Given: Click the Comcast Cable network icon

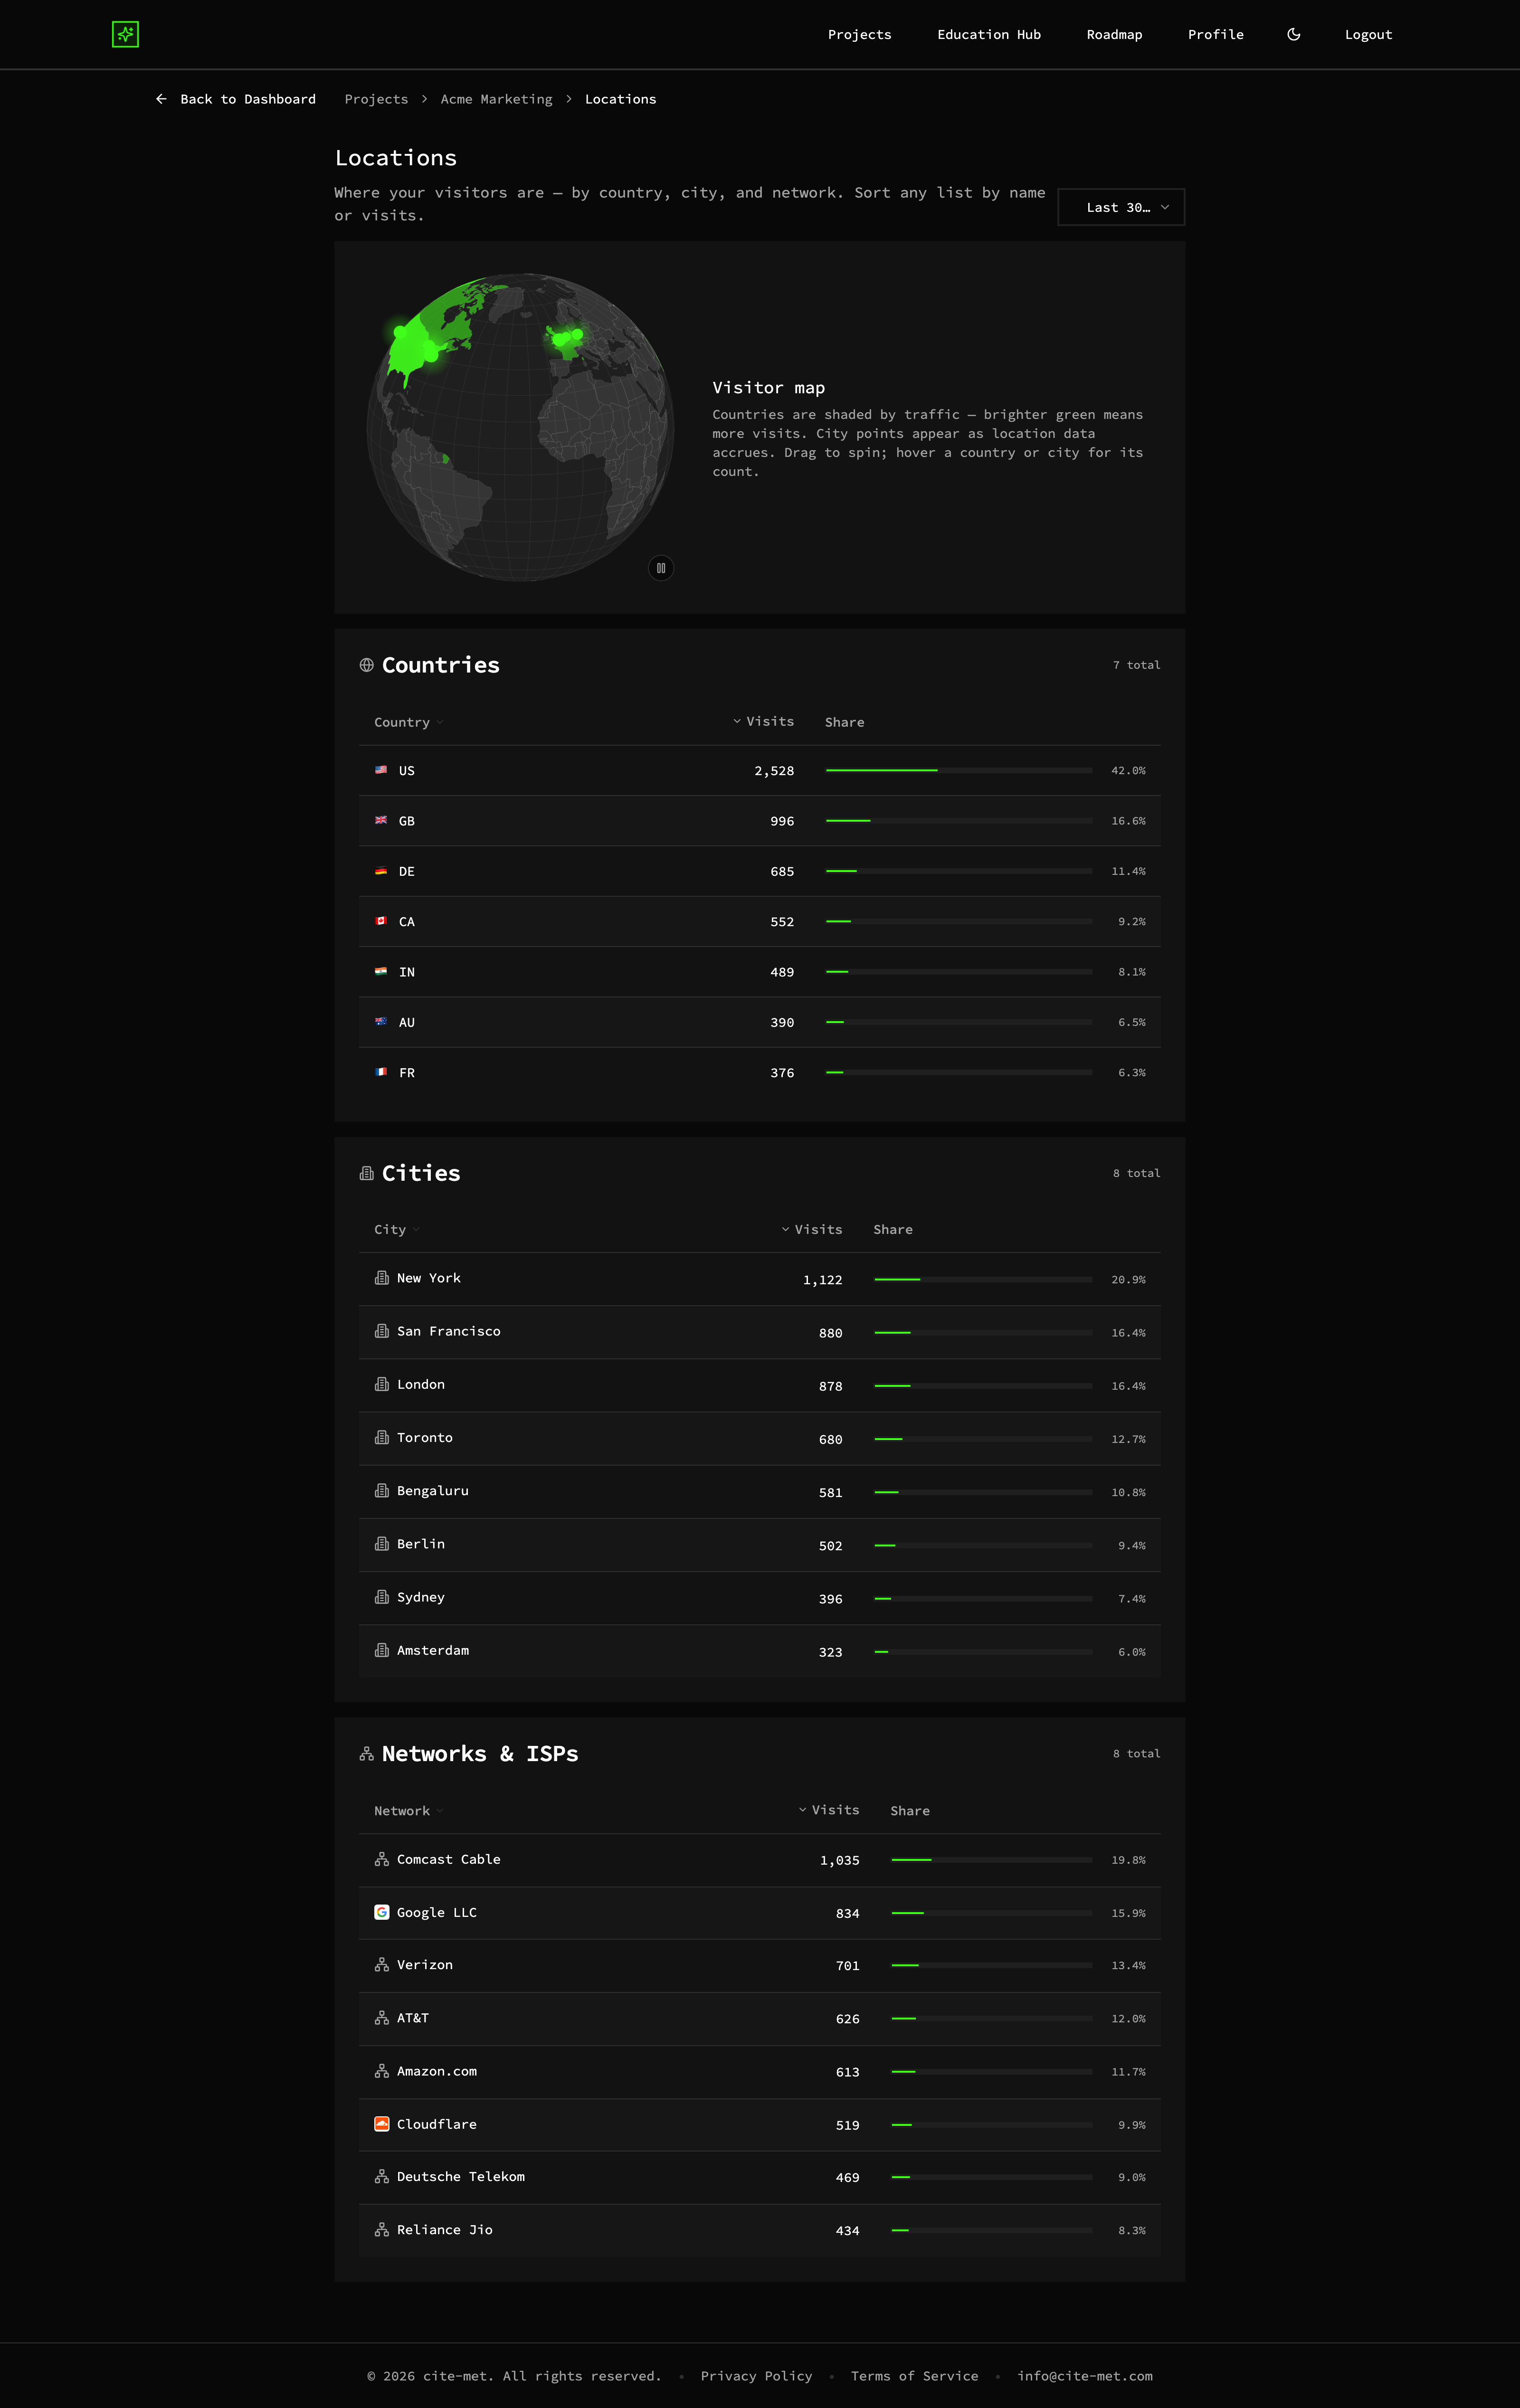Looking at the screenshot, I should pyautogui.click(x=382, y=1859).
